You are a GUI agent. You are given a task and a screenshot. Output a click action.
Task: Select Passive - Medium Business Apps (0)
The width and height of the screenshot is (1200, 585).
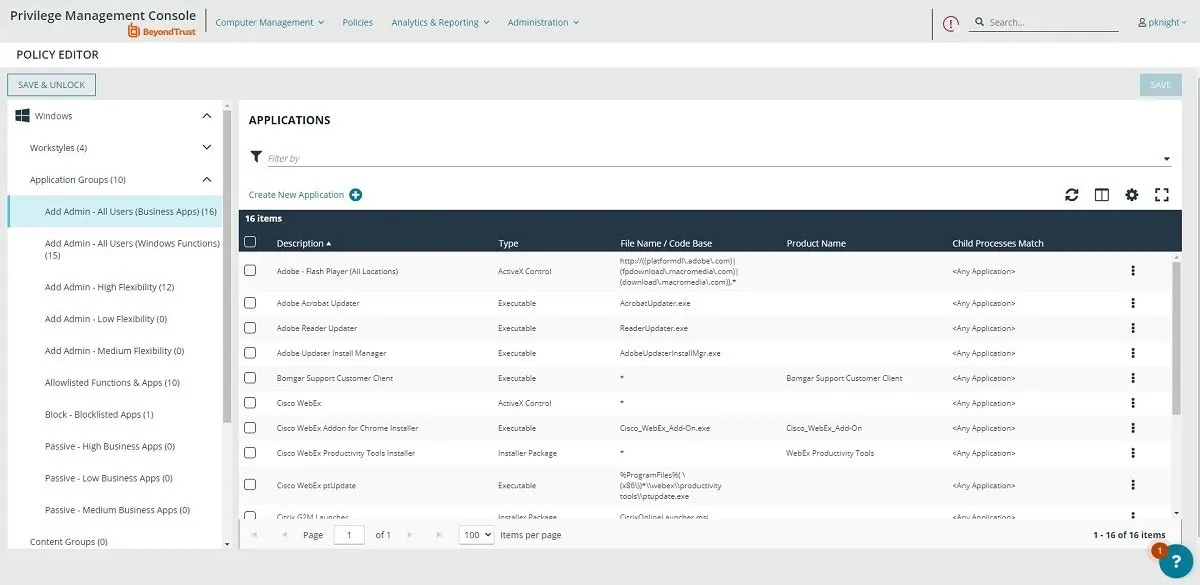115,510
